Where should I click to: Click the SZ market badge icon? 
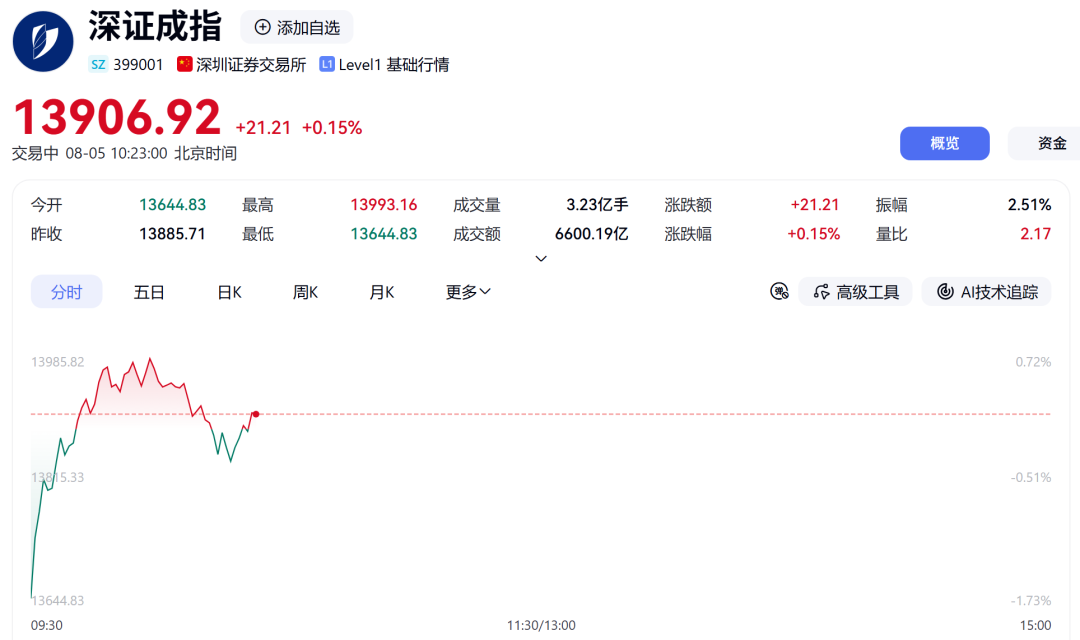pos(98,65)
